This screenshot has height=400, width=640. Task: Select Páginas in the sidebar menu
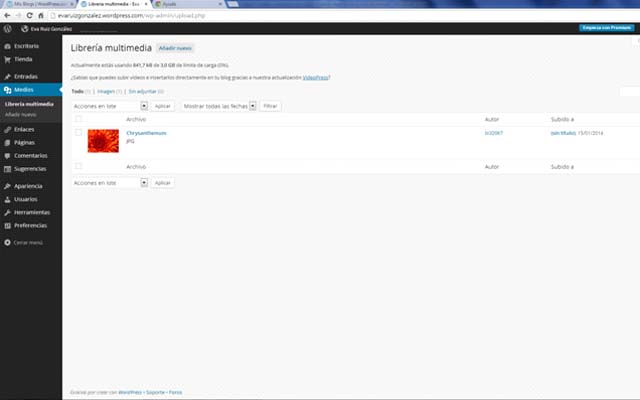pyautogui.click(x=25, y=142)
